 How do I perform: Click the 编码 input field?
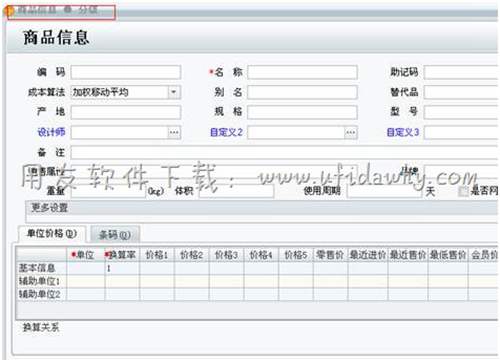126,72
